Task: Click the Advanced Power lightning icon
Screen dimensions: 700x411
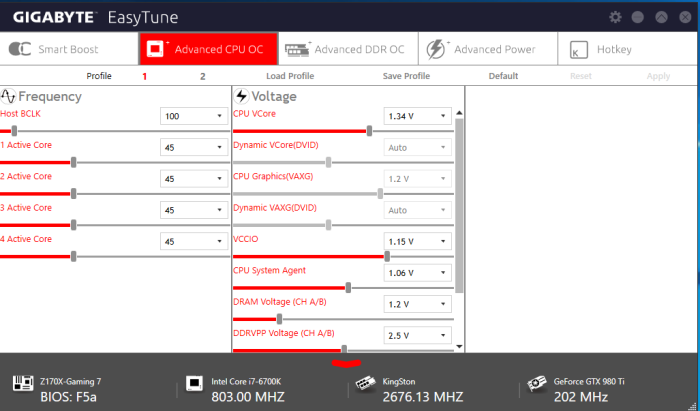Action: click(436, 49)
